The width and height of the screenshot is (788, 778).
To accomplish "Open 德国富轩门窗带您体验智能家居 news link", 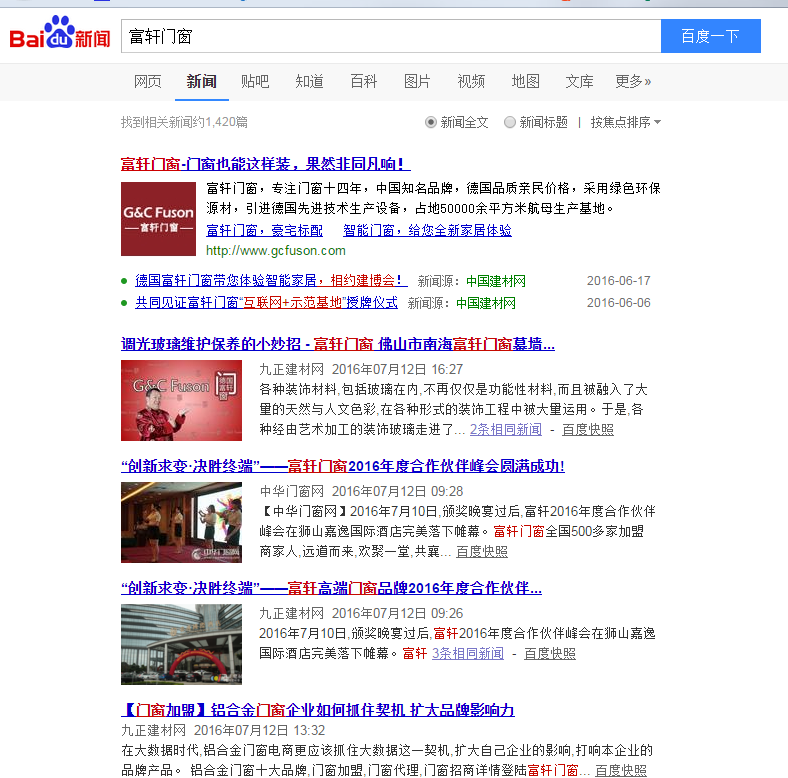I will (x=271, y=280).
